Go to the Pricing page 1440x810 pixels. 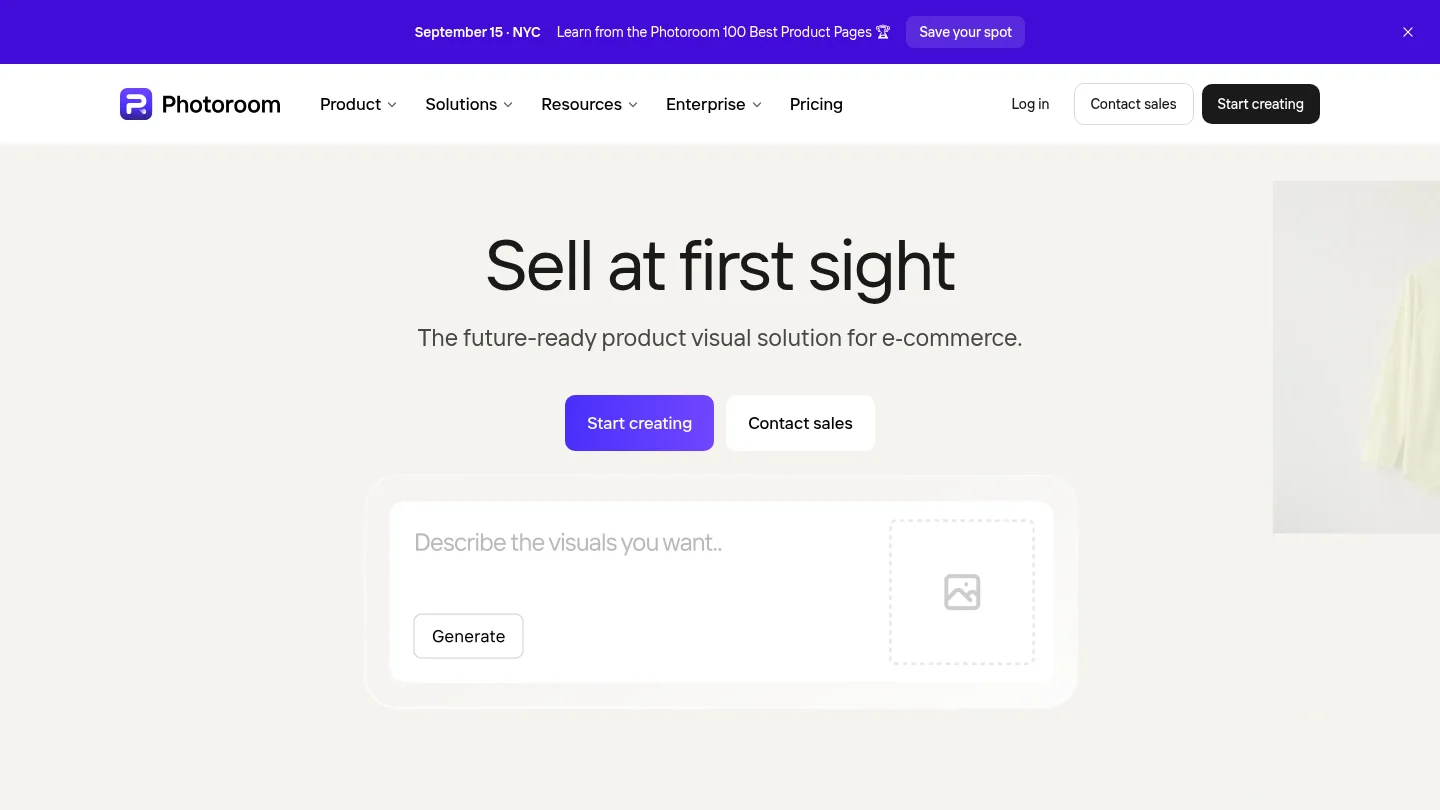pyautogui.click(x=816, y=104)
